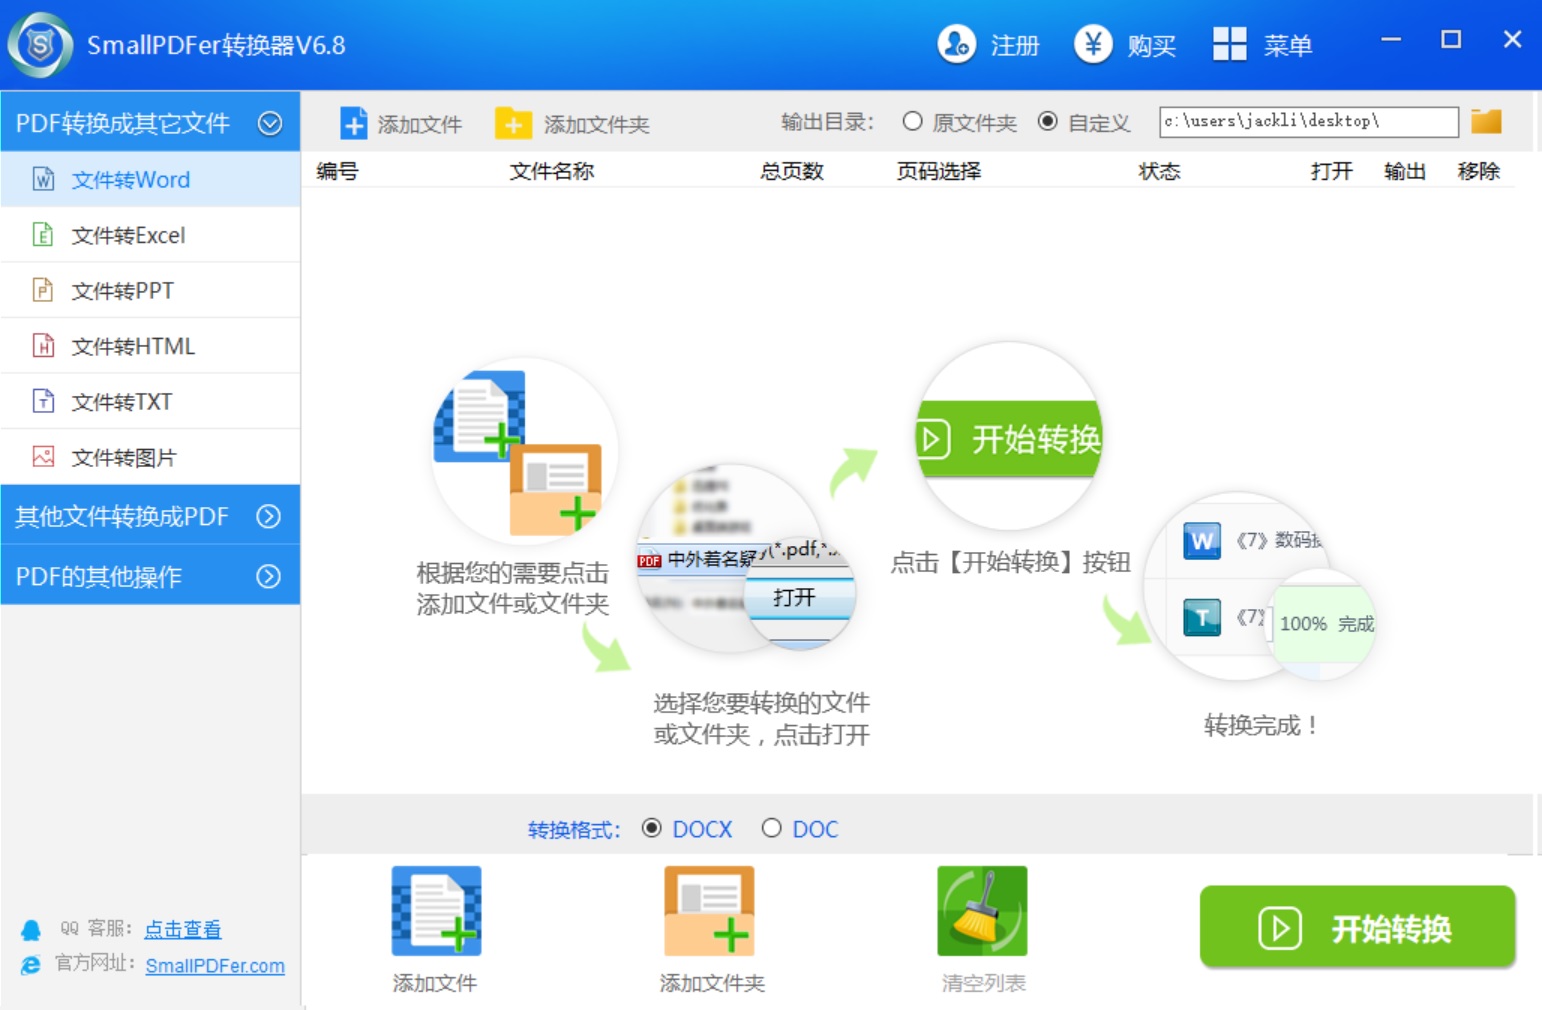Open the 菜单 grid menu icon

(x=1229, y=44)
